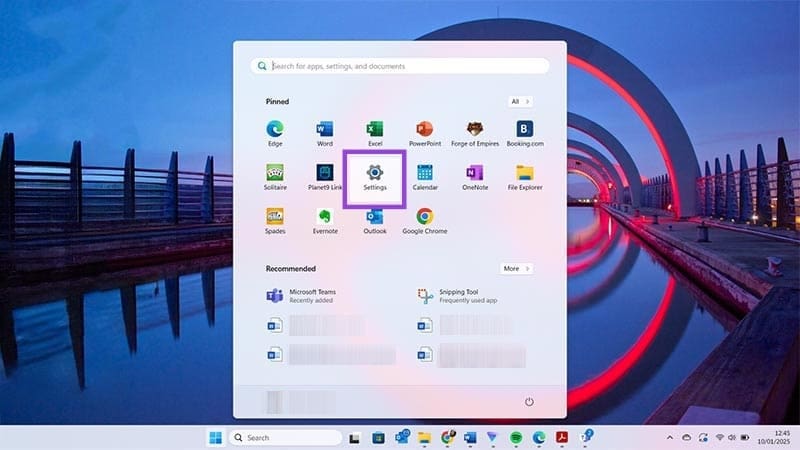Screen dimensions: 800x450
Task: Switch to Edge on the taskbar
Action: click(539, 438)
